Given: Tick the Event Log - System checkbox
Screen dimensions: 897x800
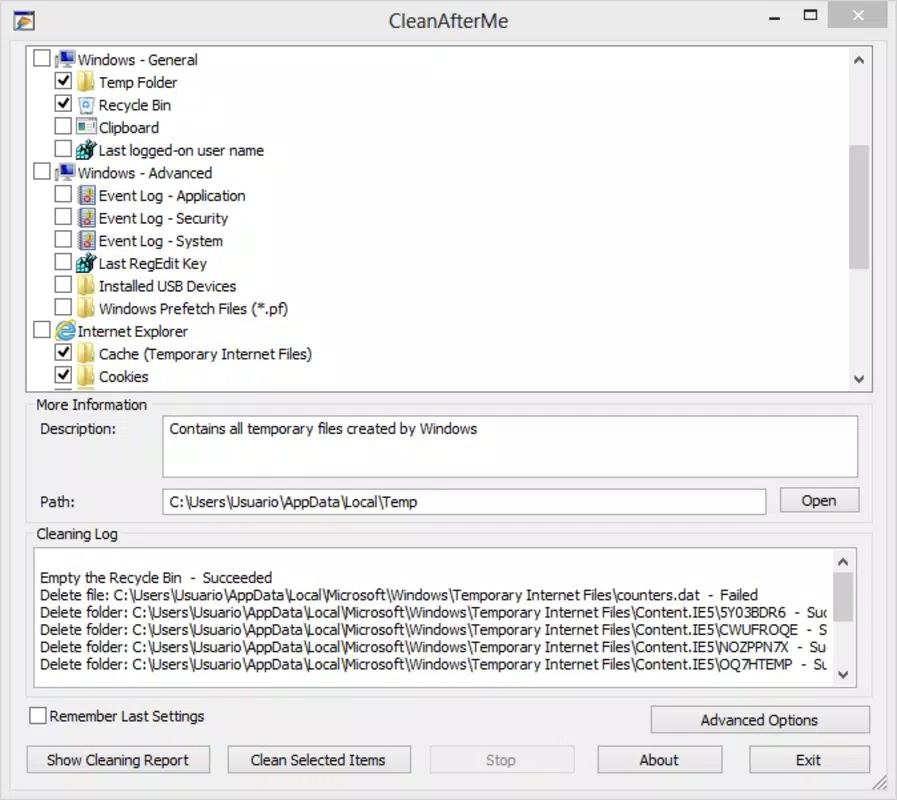Looking at the screenshot, I should [x=63, y=239].
